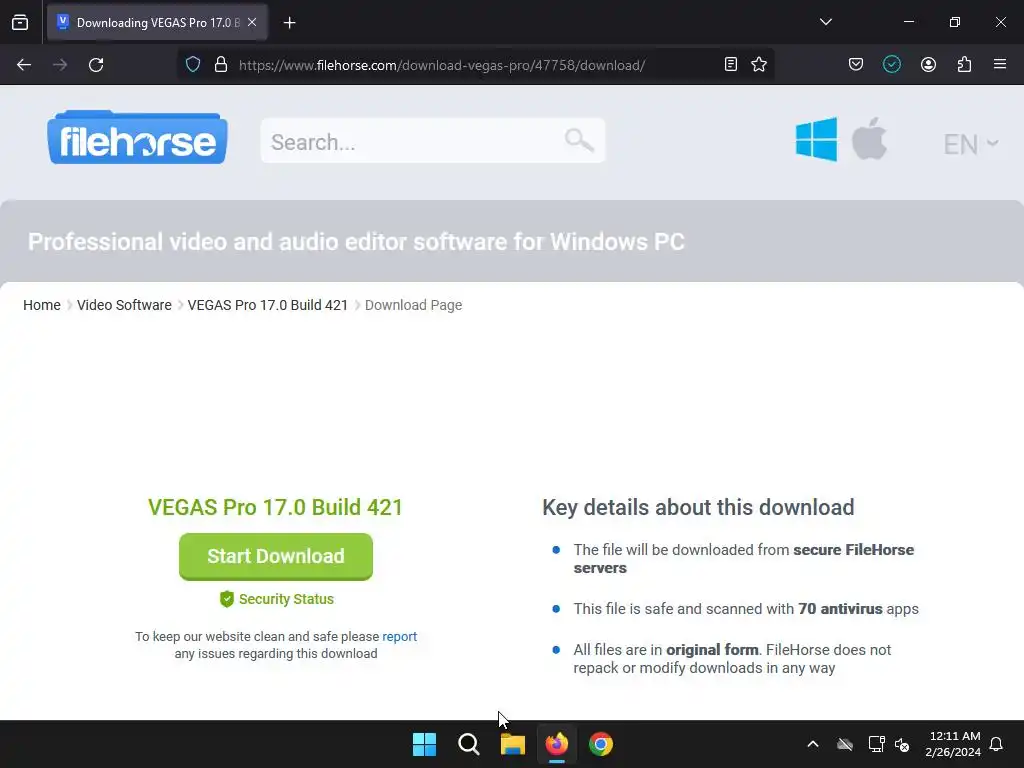The width and height of the screenshot is (1024, 768).
Task: Click the original form bullet text
Action: tap(732, 658)
